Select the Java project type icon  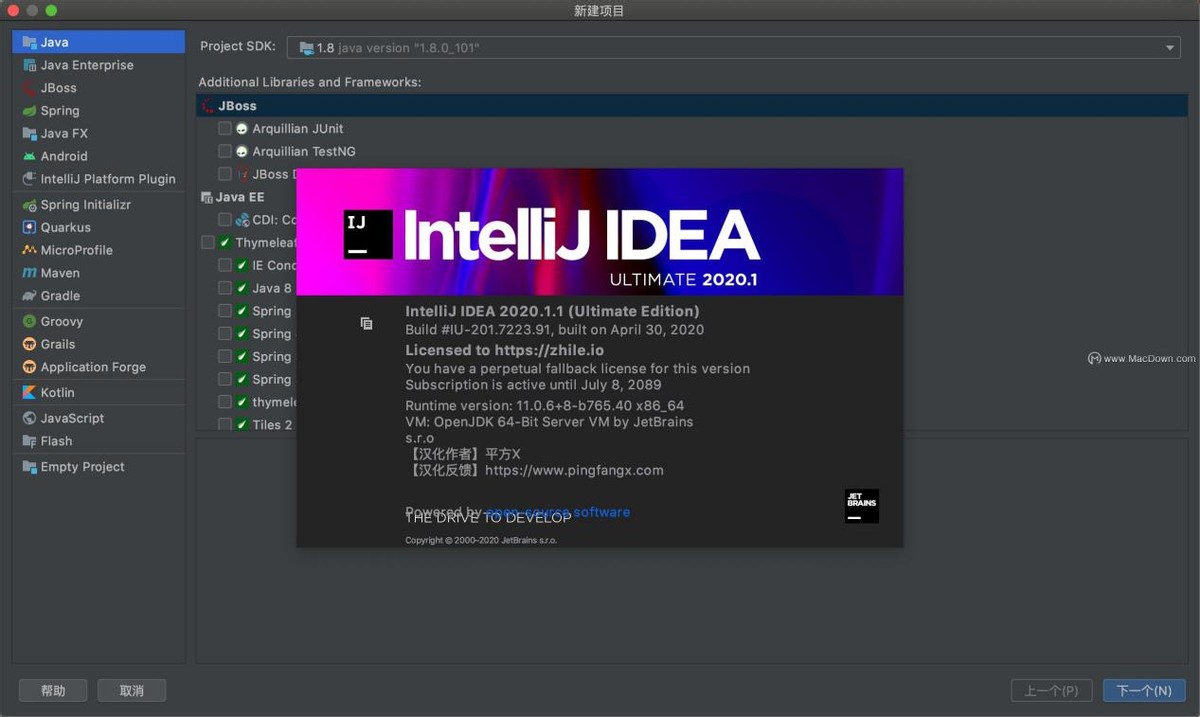30,42
